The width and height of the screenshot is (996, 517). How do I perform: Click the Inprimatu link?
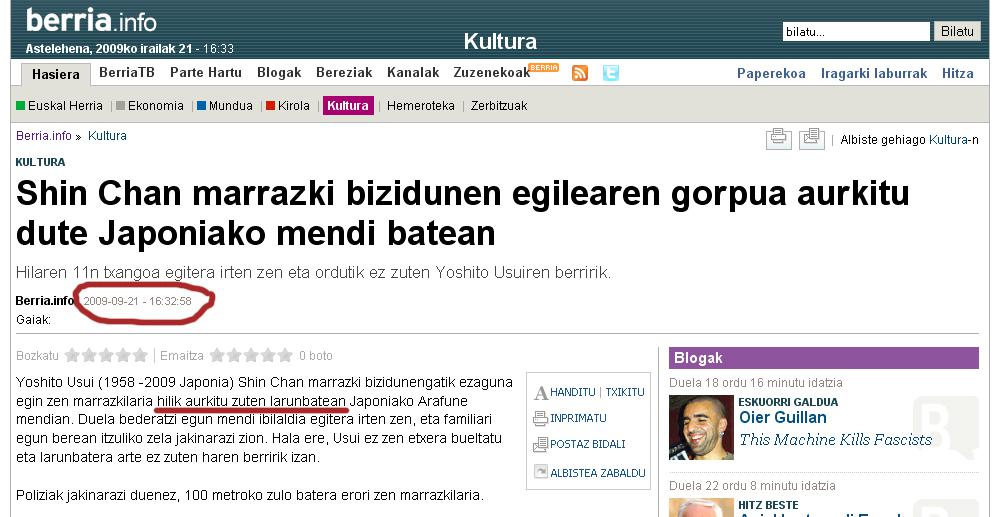[x=578, y=418]
